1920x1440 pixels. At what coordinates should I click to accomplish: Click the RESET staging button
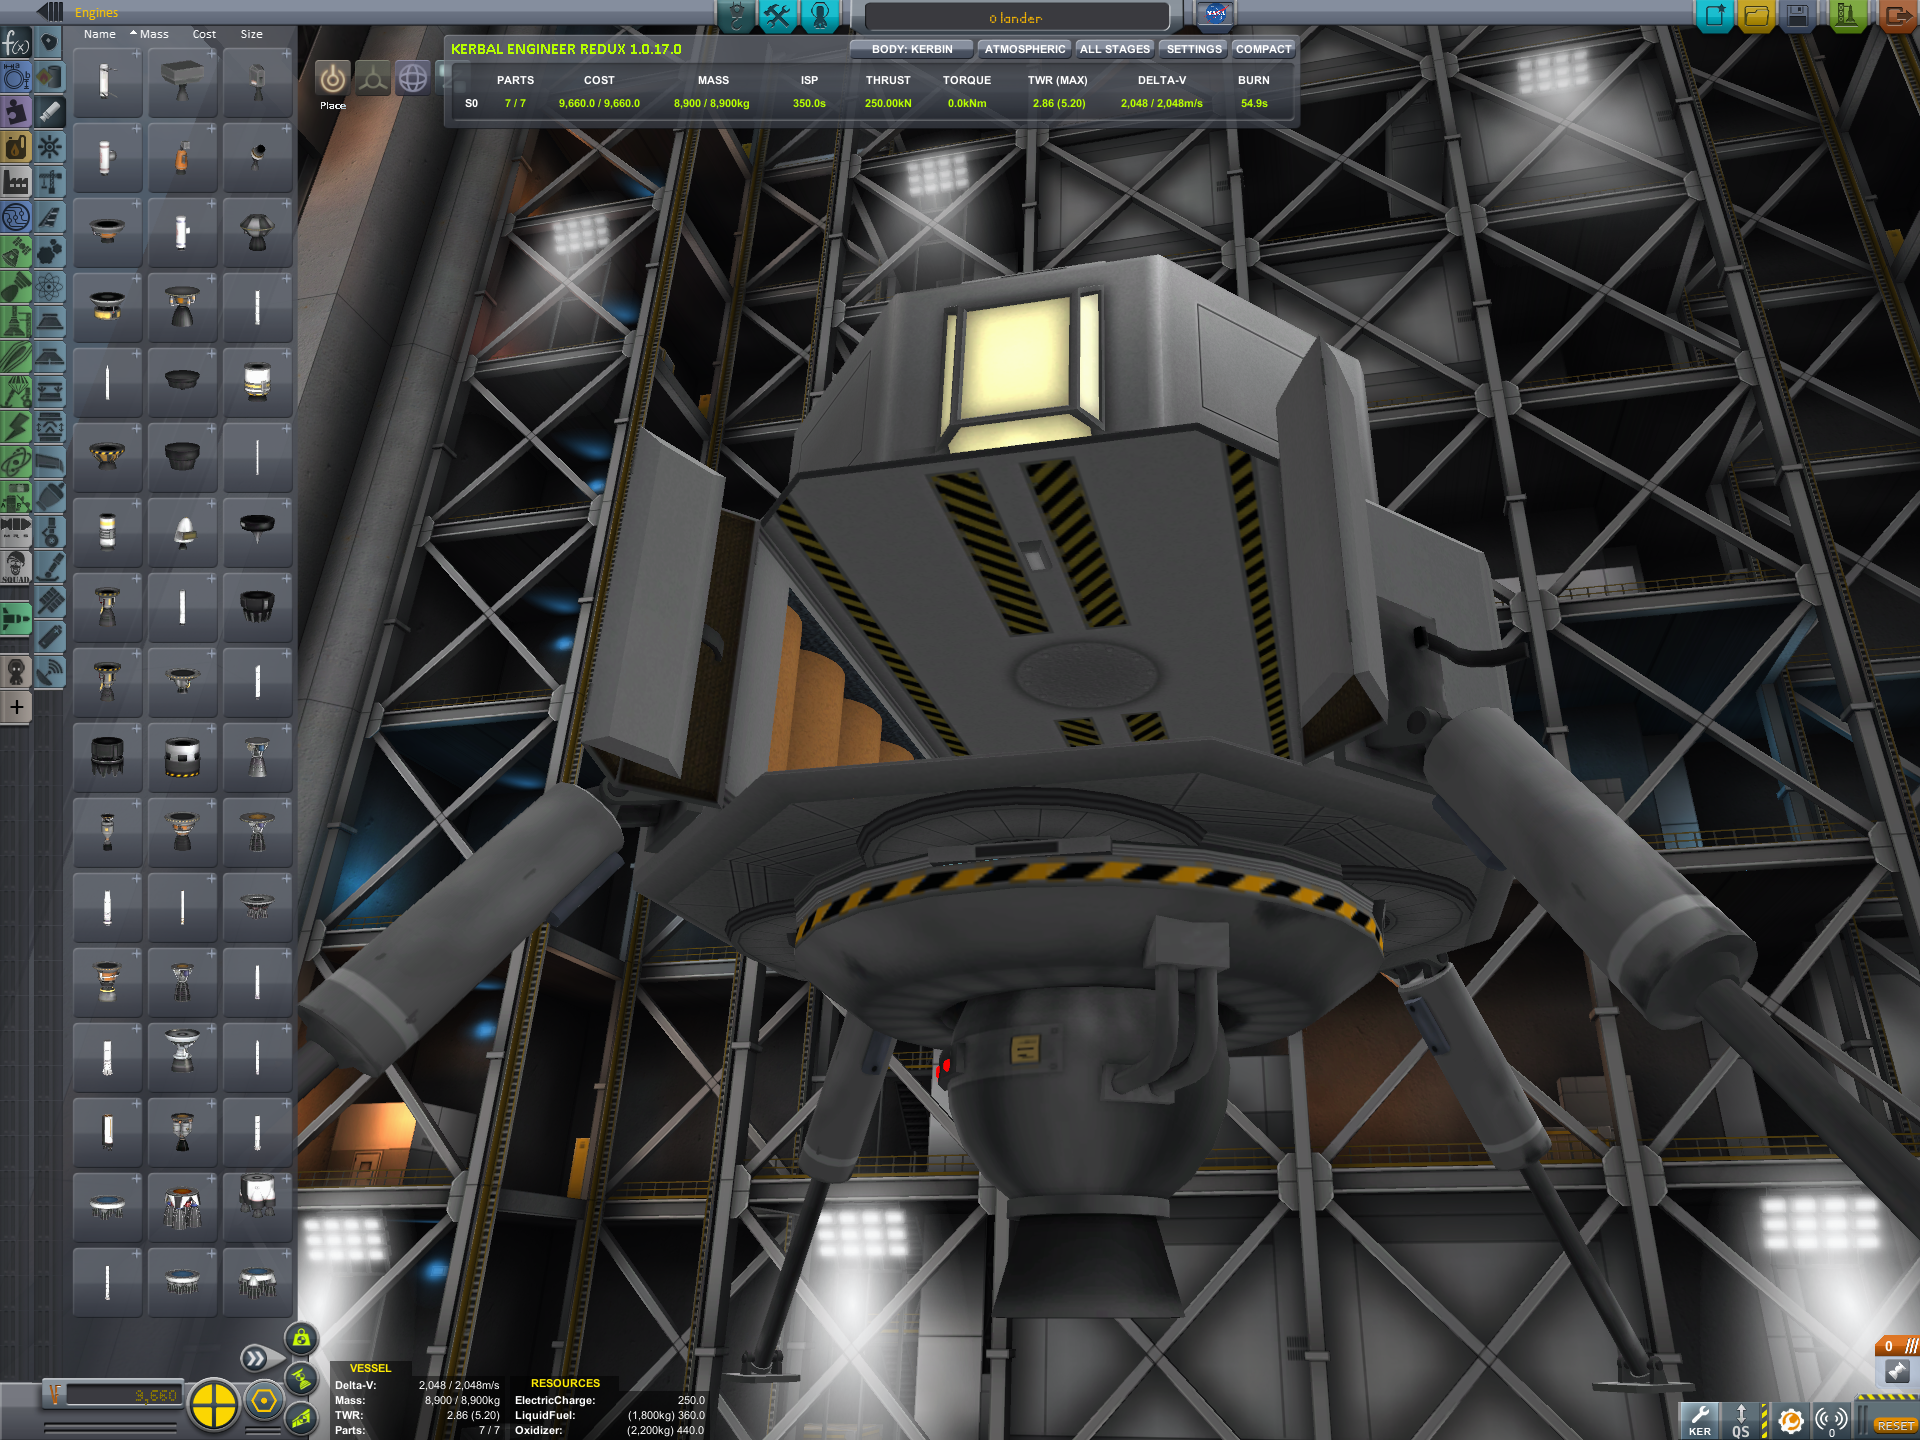pyautogui.click(x=1895, y=1426)
